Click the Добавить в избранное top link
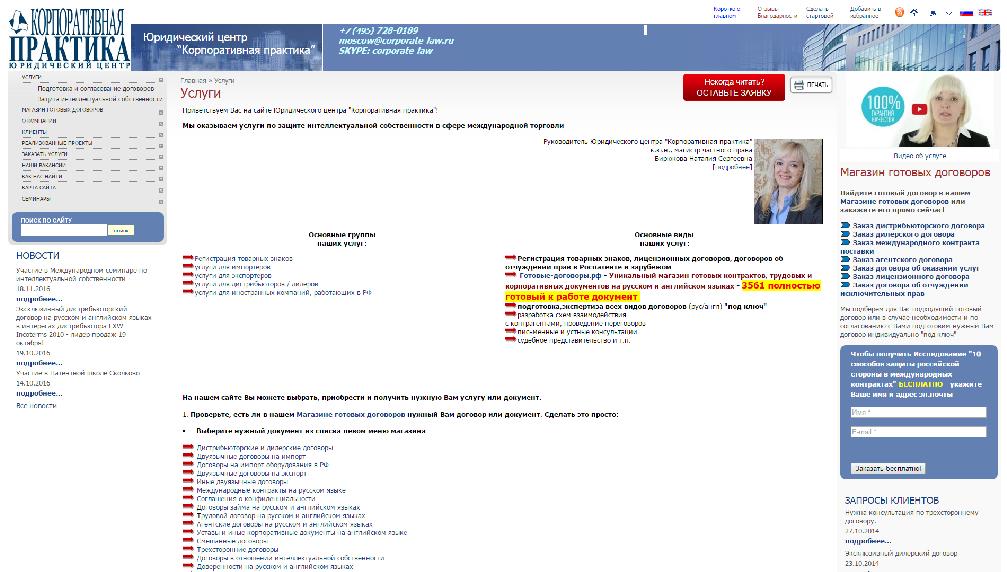The width and height of the screenshot is (1007, 572). pos(865,12)
